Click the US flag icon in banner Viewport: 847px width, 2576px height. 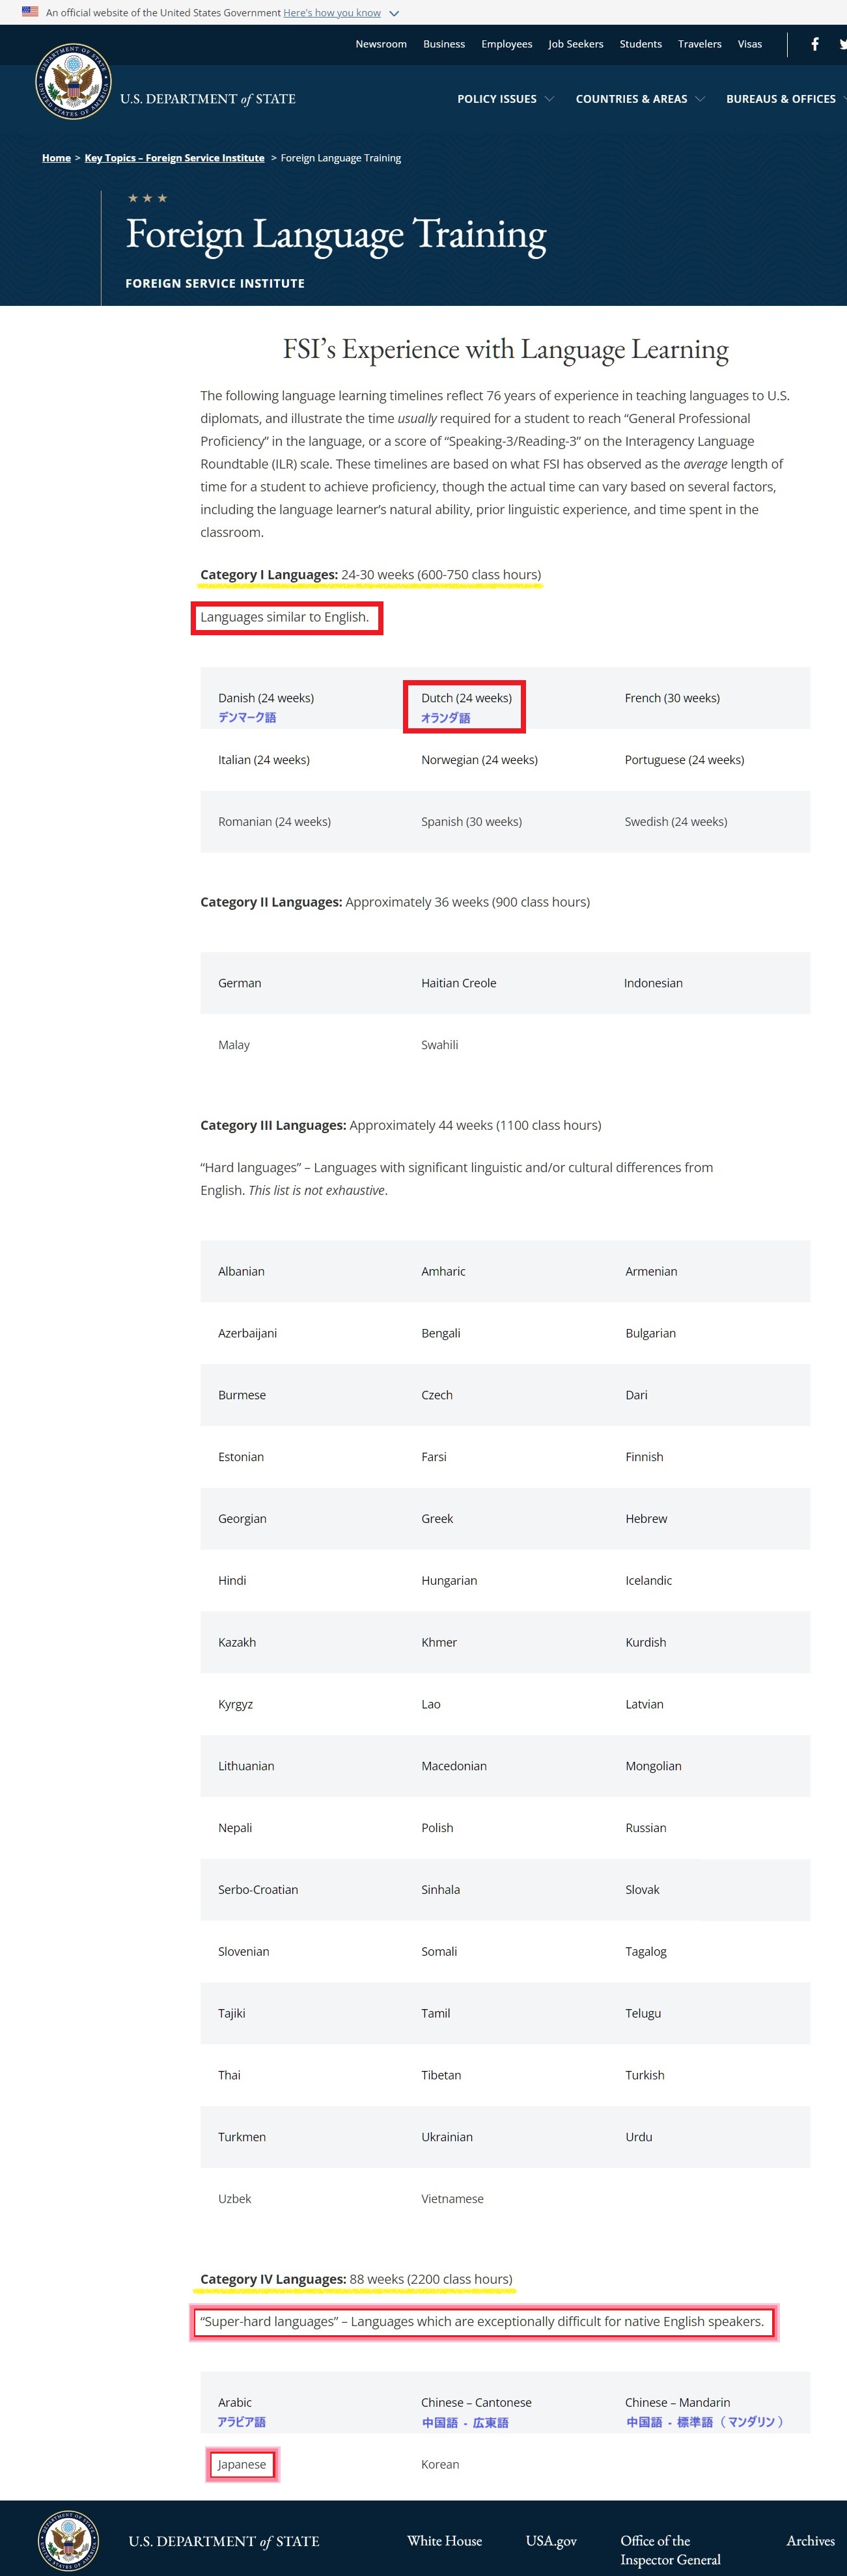30,12
